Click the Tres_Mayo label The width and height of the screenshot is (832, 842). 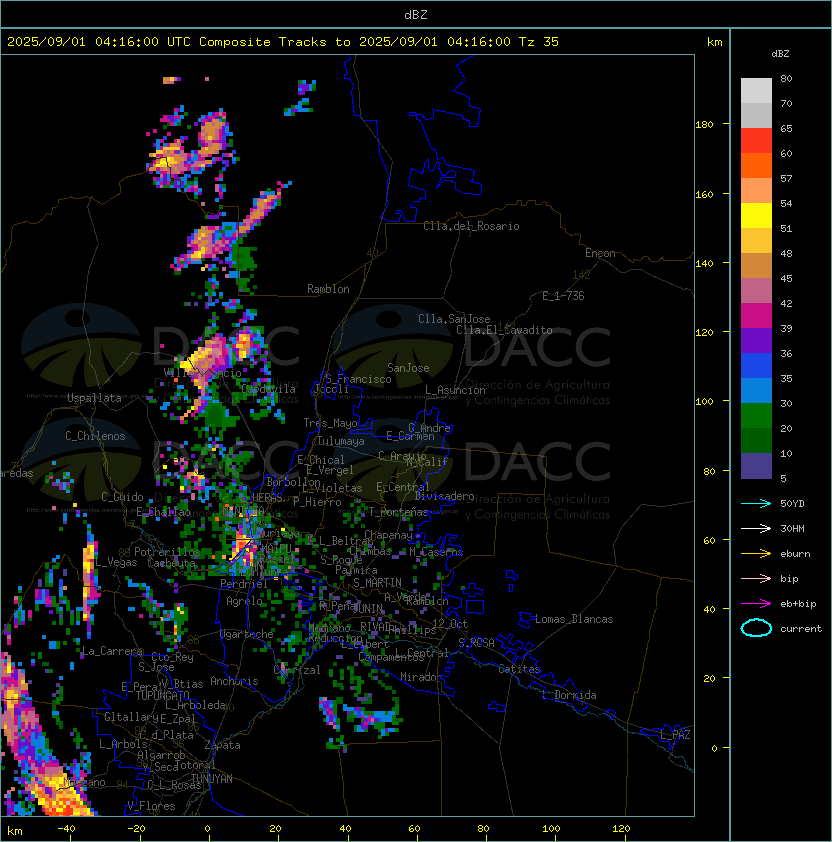(x=330, y=423)
